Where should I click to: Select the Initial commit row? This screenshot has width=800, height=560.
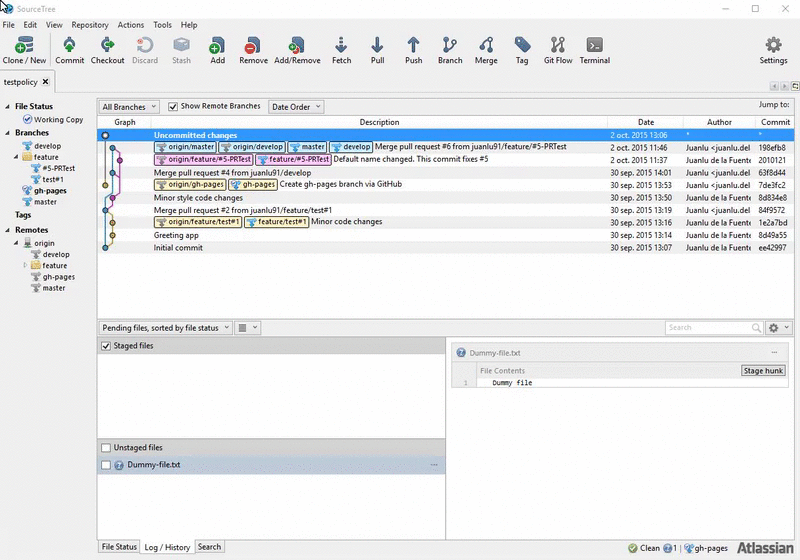[445, 248]
